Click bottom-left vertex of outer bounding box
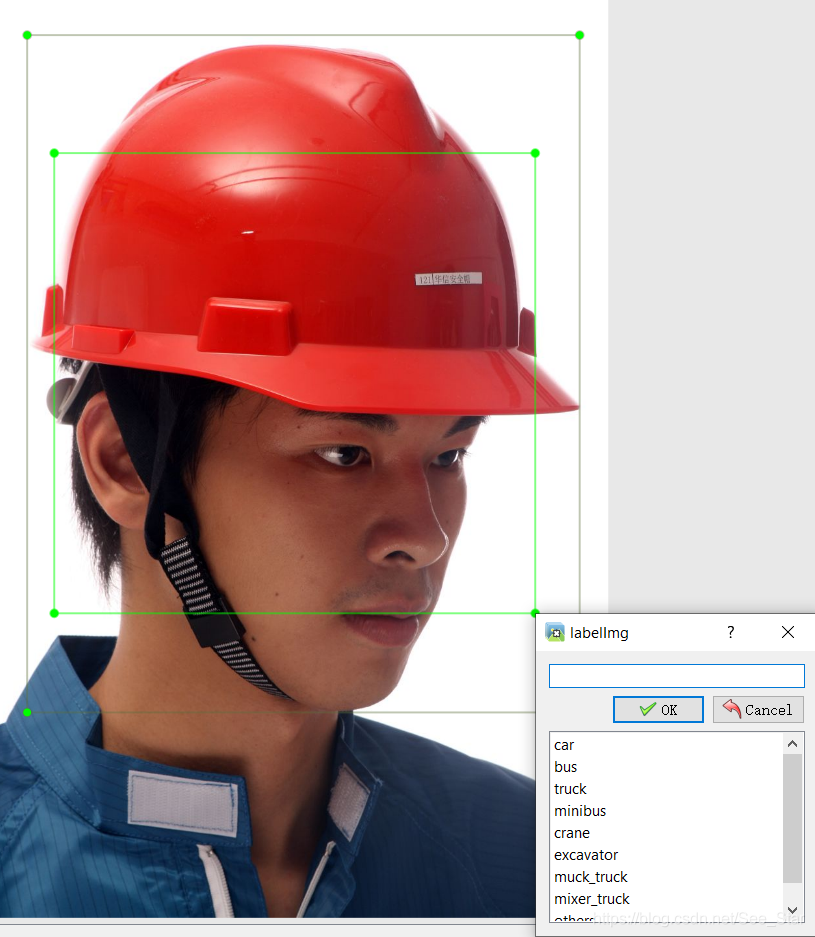 coord(27,712)
